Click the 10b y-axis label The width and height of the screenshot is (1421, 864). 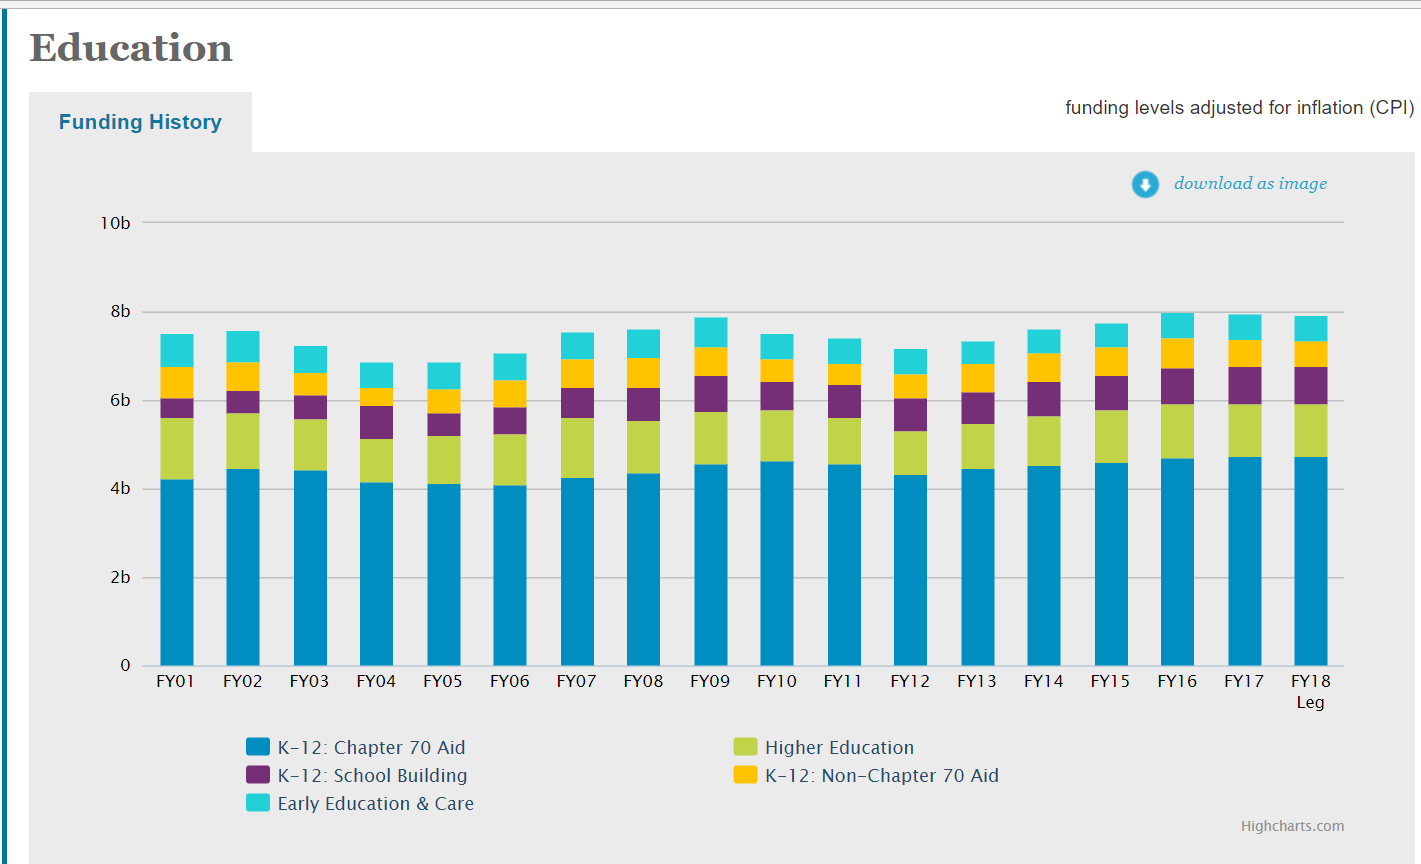tap(115, 223)
